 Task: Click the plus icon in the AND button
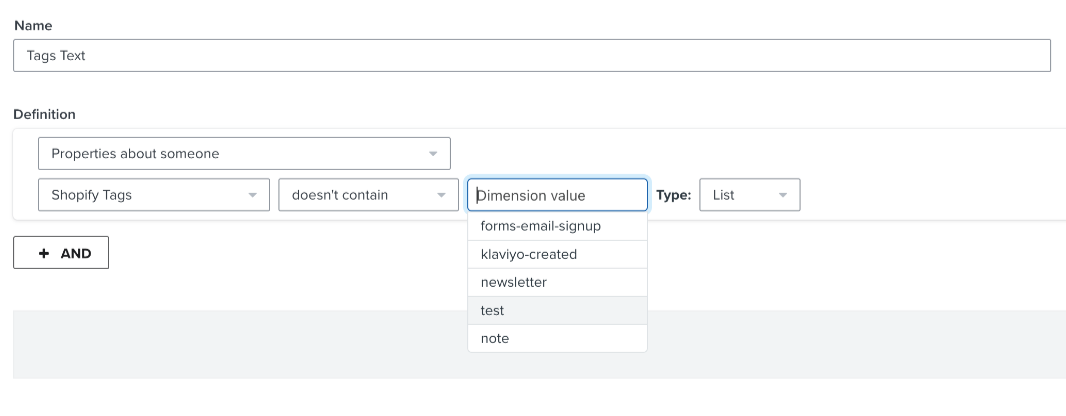click(43, 253)
